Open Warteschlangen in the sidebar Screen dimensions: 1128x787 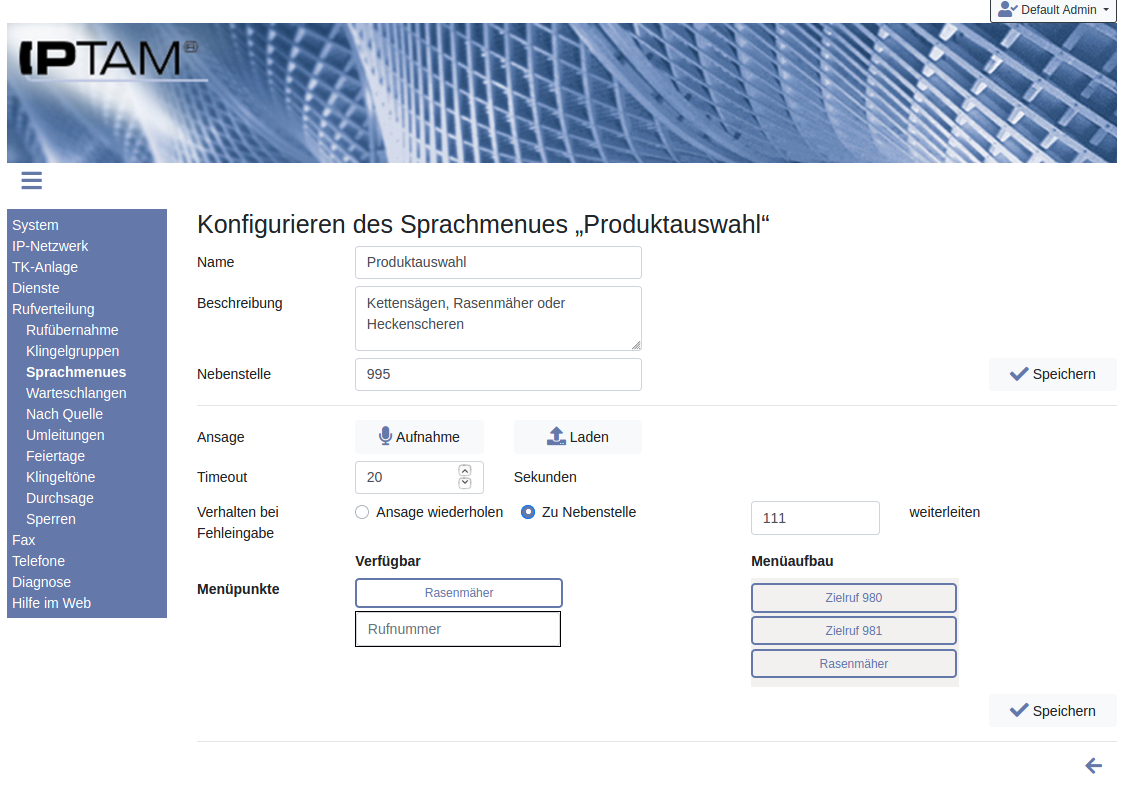pos(76,393)
